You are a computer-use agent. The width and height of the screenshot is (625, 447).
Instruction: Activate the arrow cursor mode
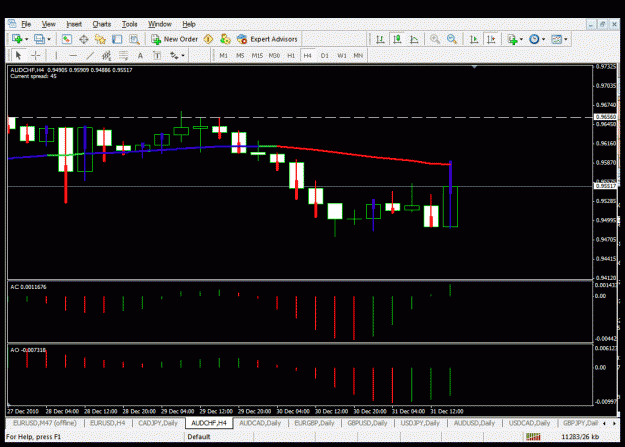pos(18,55)
